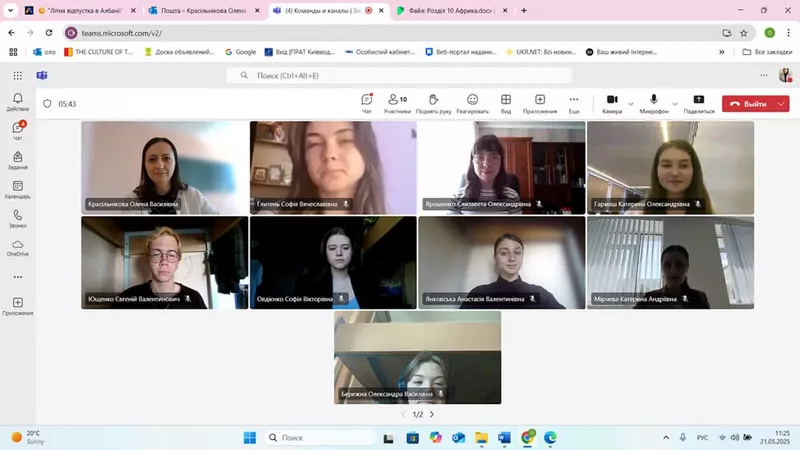
Task: Go to next participant page
Action: tap(432, 414)
